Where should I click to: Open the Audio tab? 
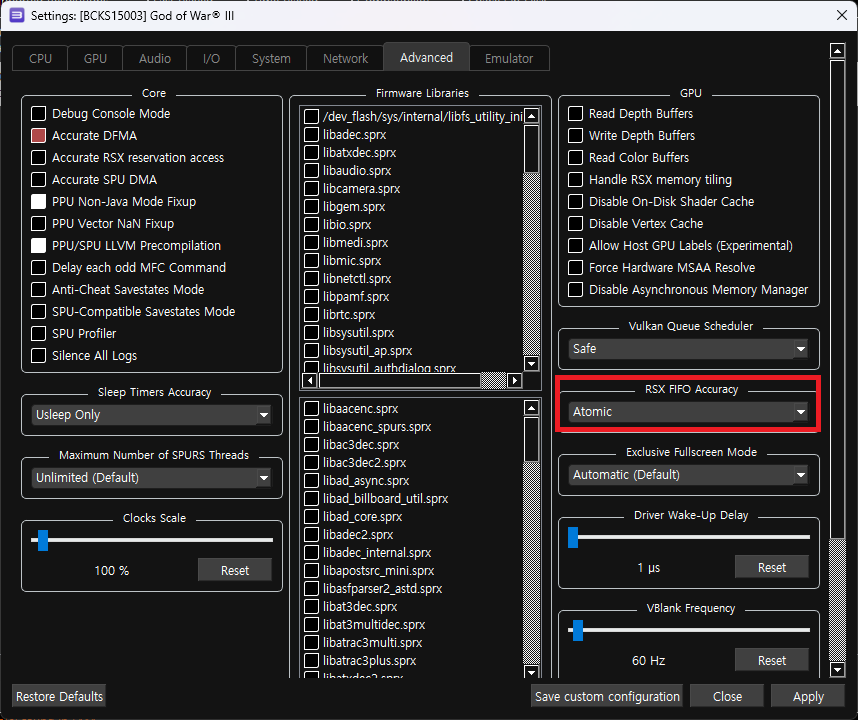tap(155, 59)
